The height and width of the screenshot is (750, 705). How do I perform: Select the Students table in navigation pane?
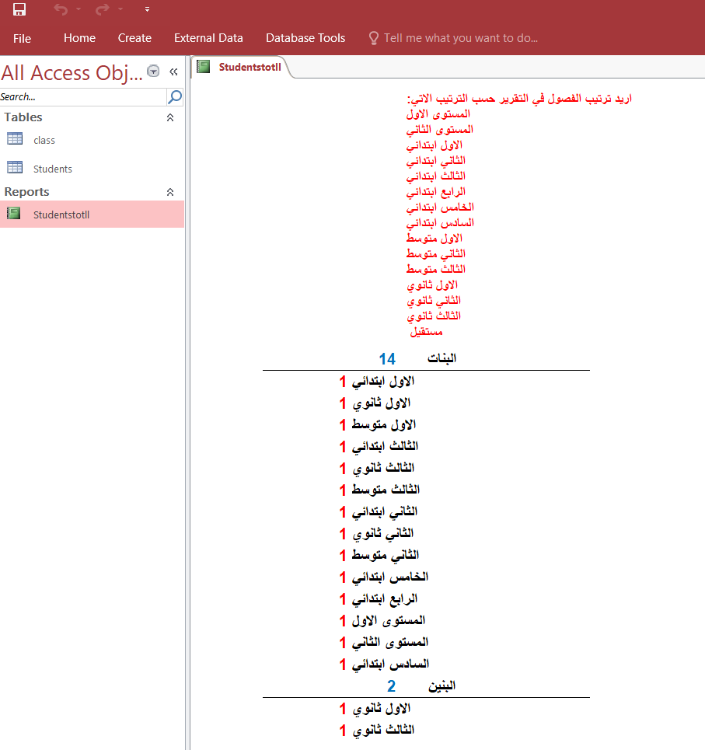coord(92,168)
